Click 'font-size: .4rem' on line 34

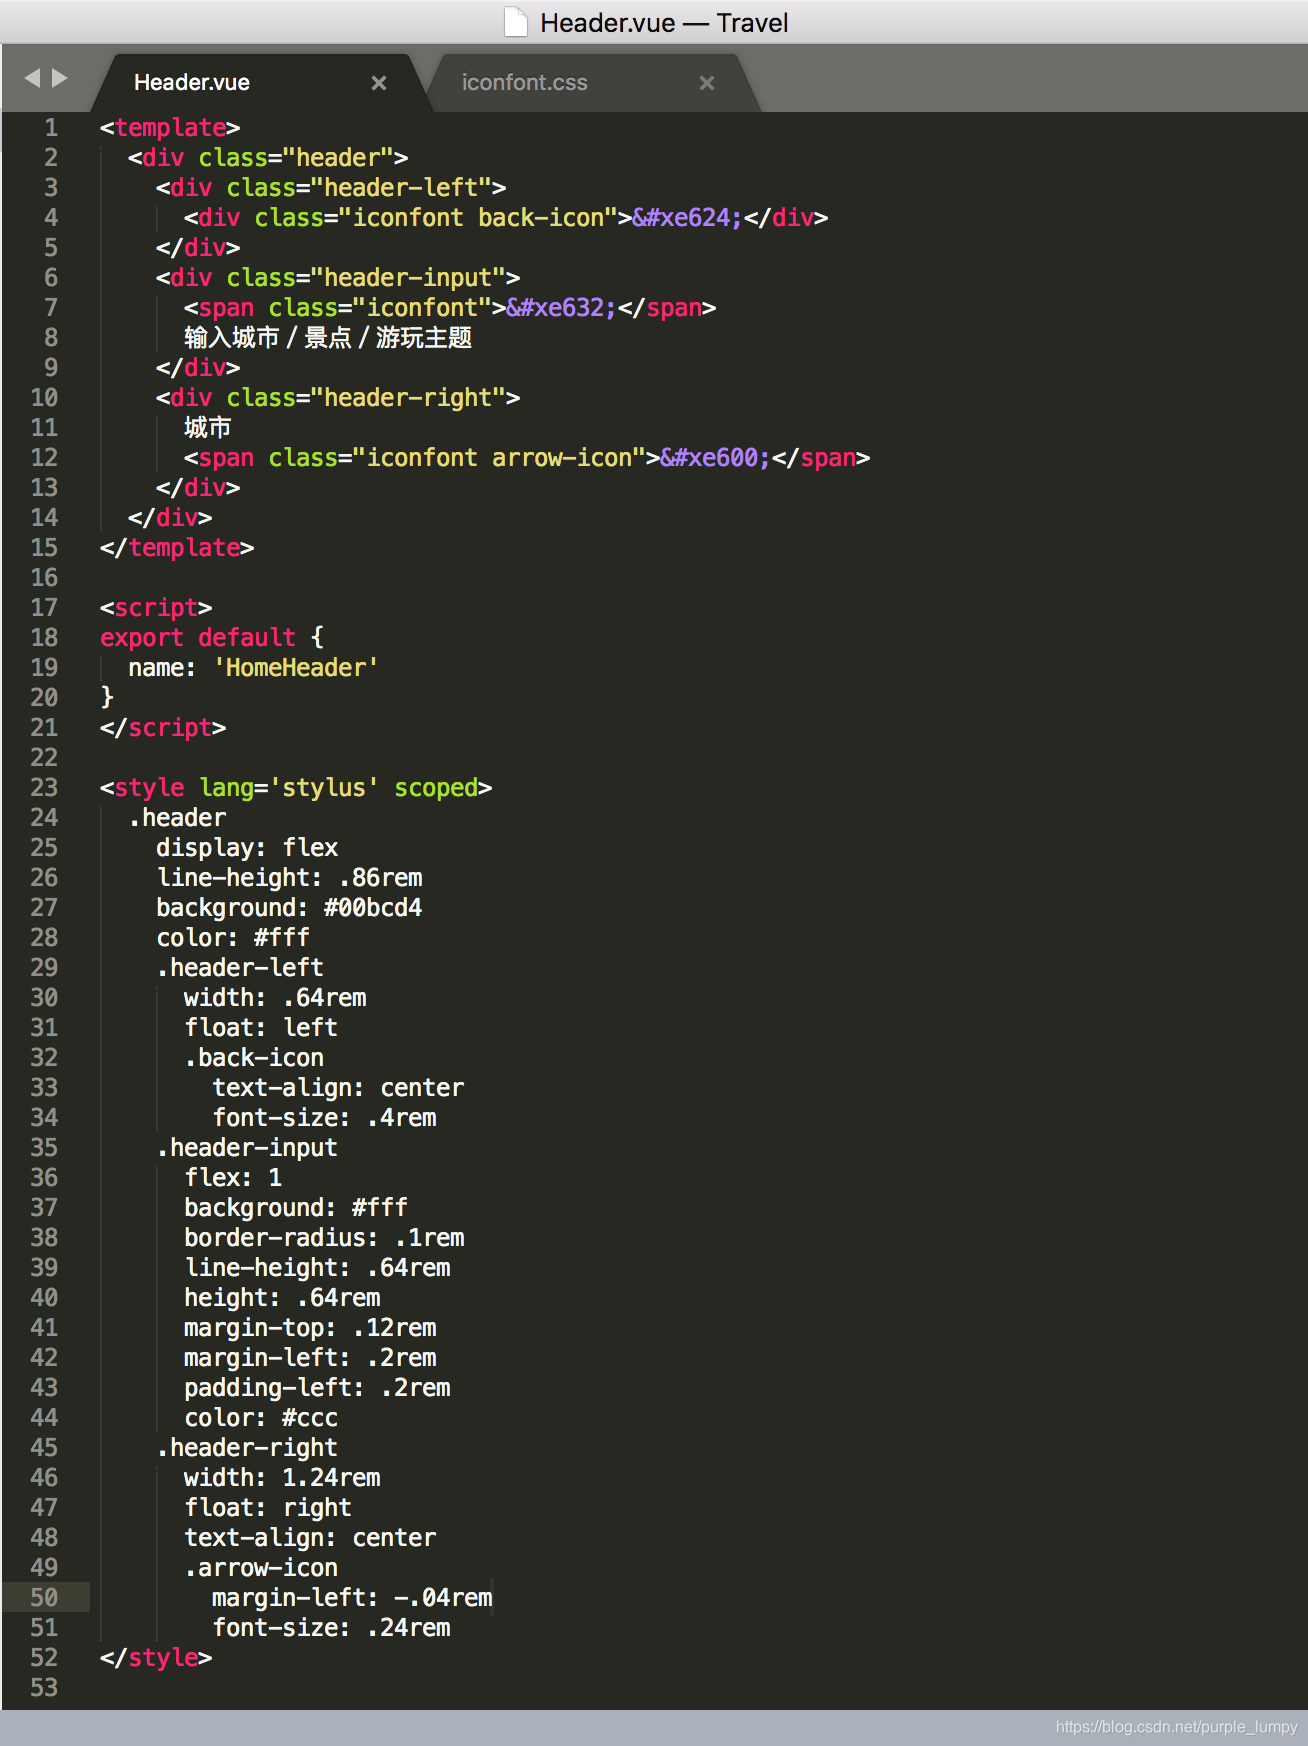[324, 1118]
